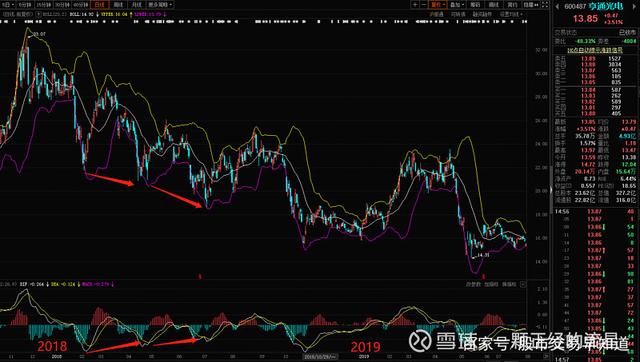640x362 pixels.
Task: Click the 14:57 trade row at bottom
Action: click(x=596, y=360)
